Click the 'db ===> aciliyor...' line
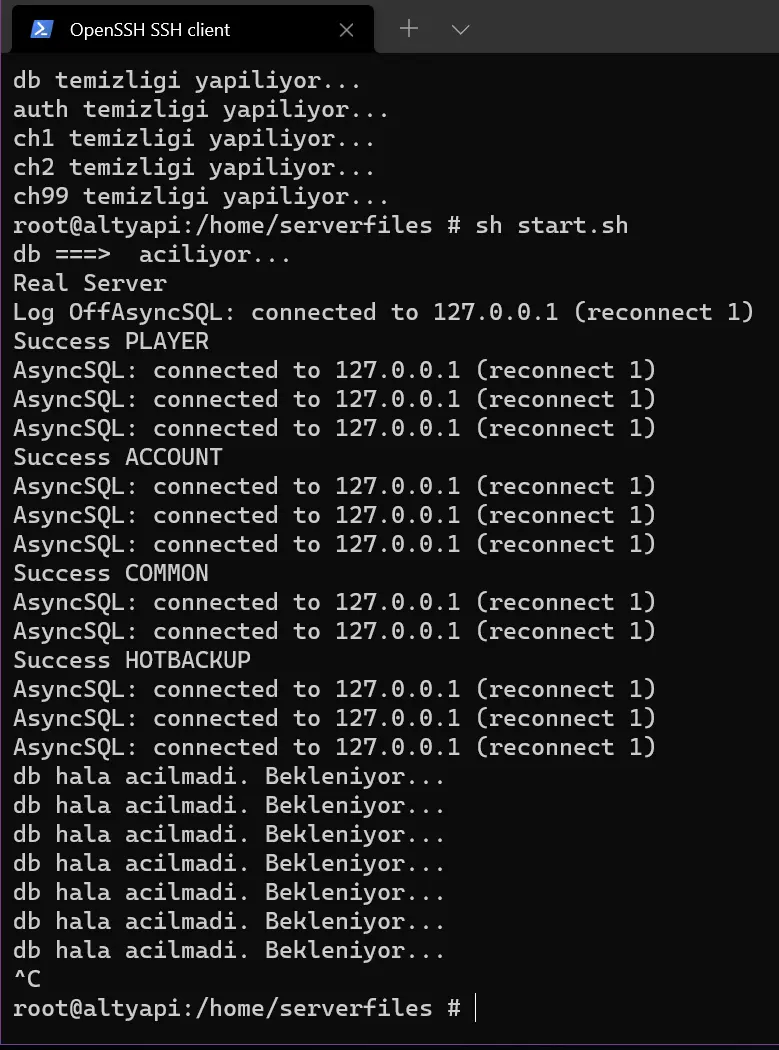Viewport: 779px width, 1050px height. click(152, 254)
